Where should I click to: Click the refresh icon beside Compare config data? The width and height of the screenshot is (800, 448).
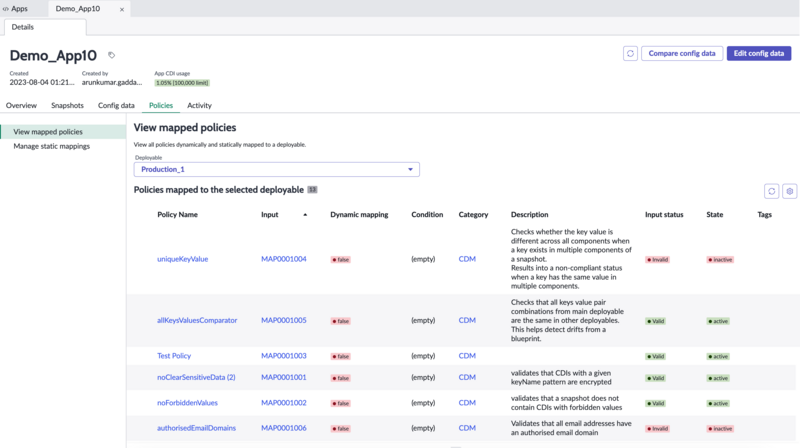(630, 54)
